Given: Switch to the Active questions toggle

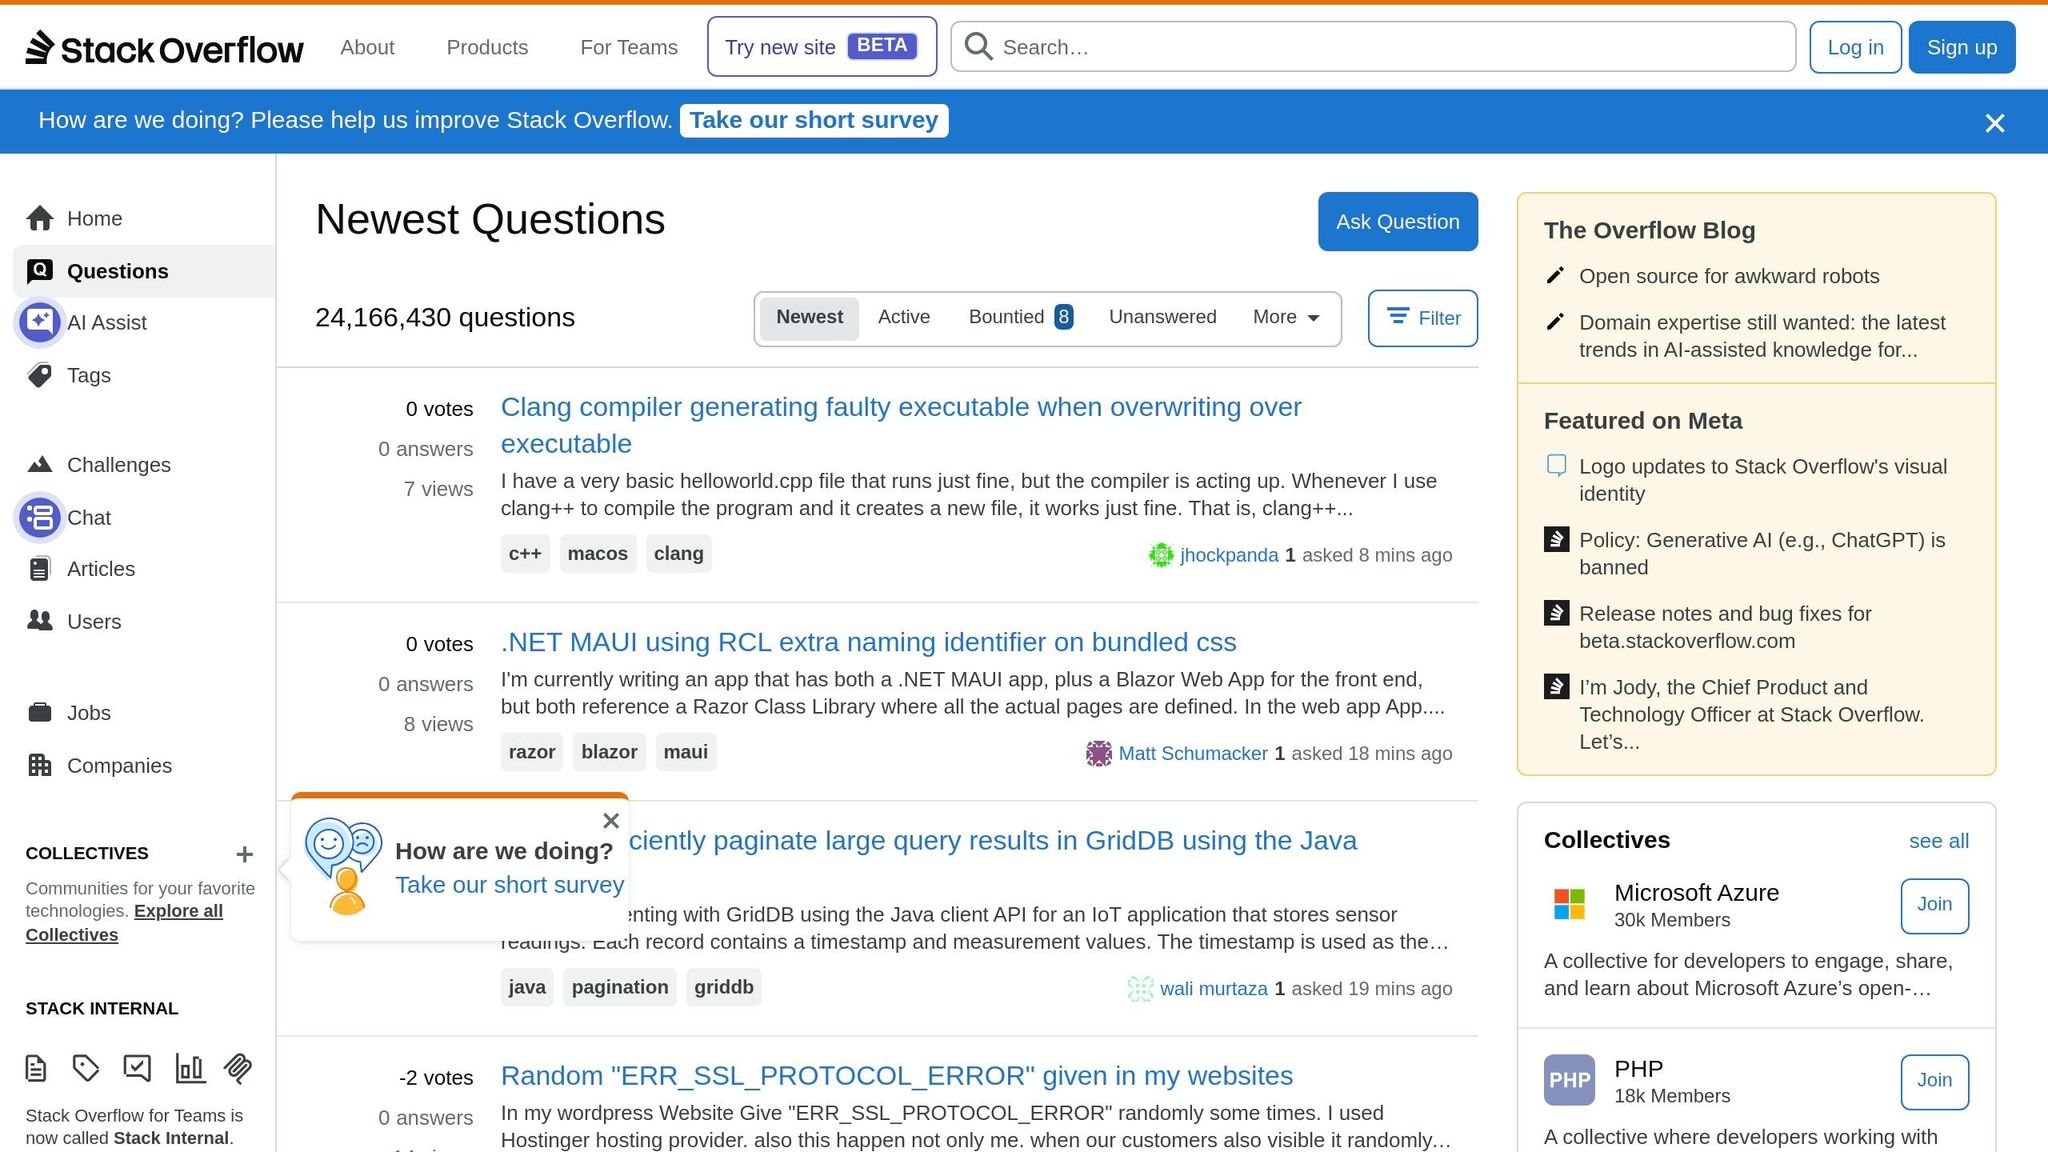Looking at the screenshot, I should 904,317.
